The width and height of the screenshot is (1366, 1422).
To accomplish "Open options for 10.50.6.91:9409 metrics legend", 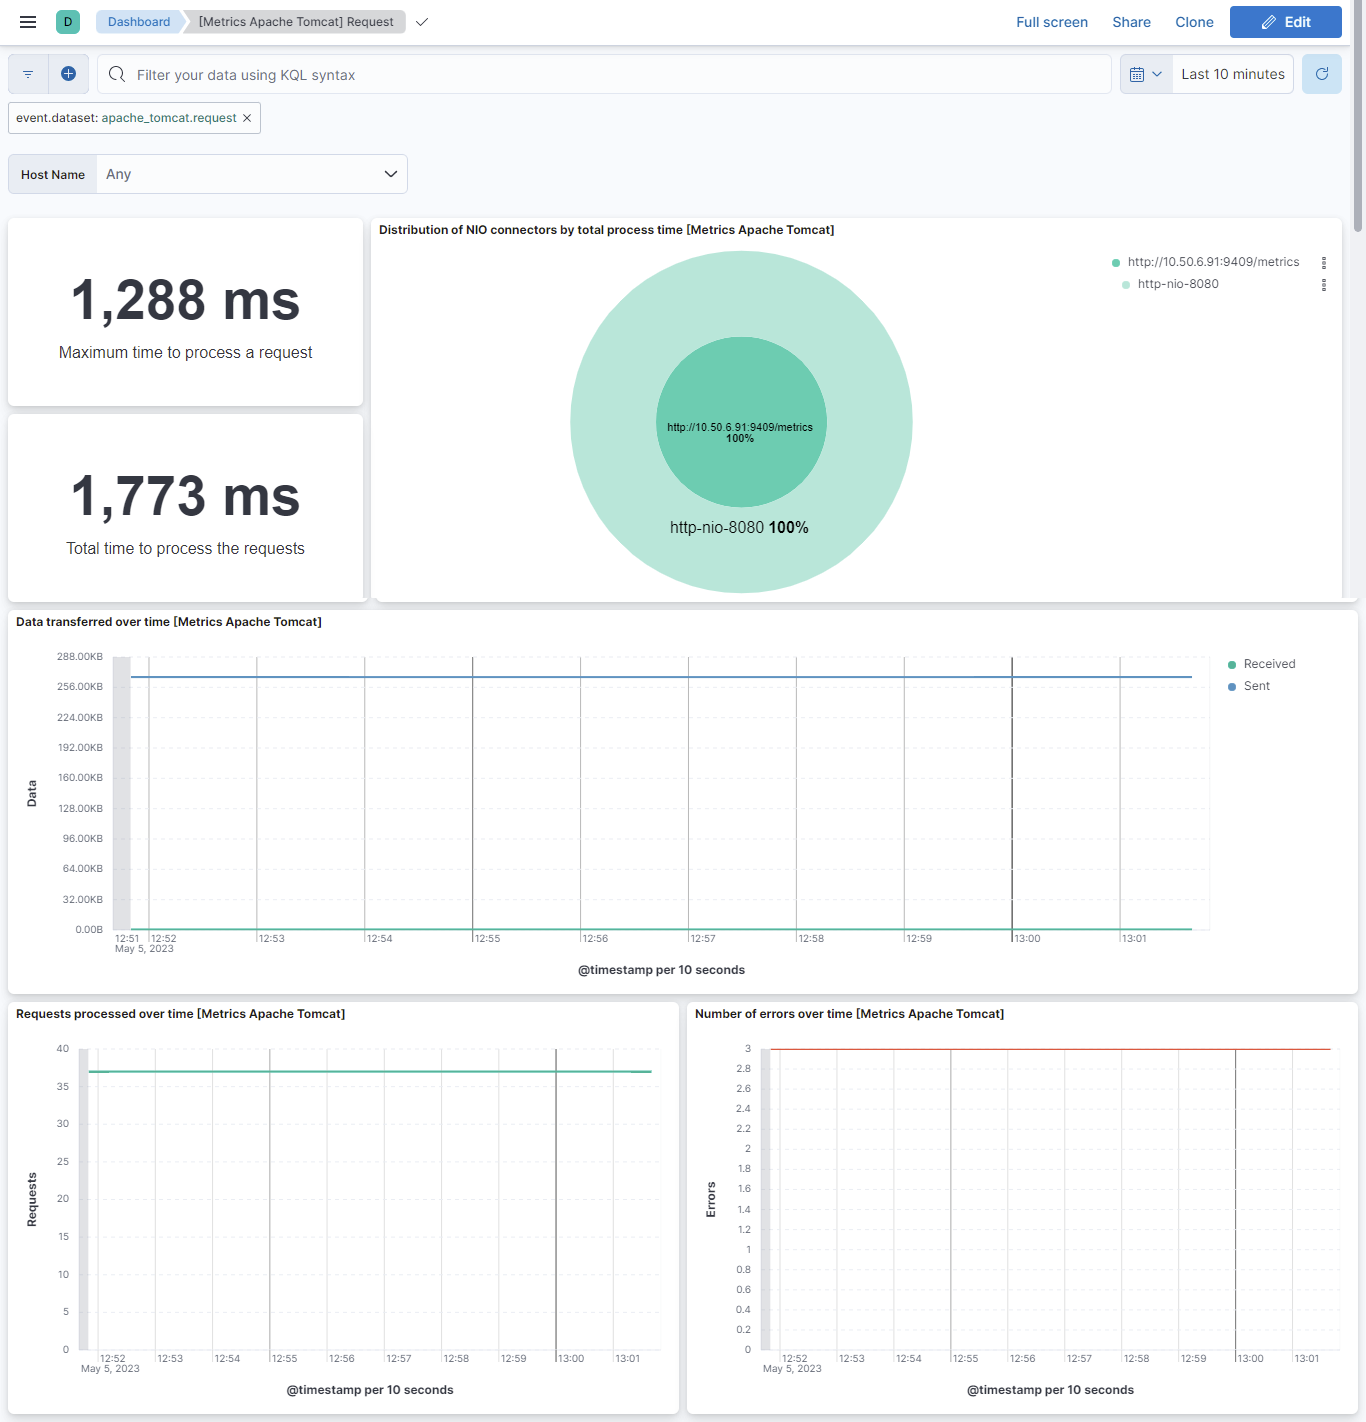I will click(x=1323, y=263).
